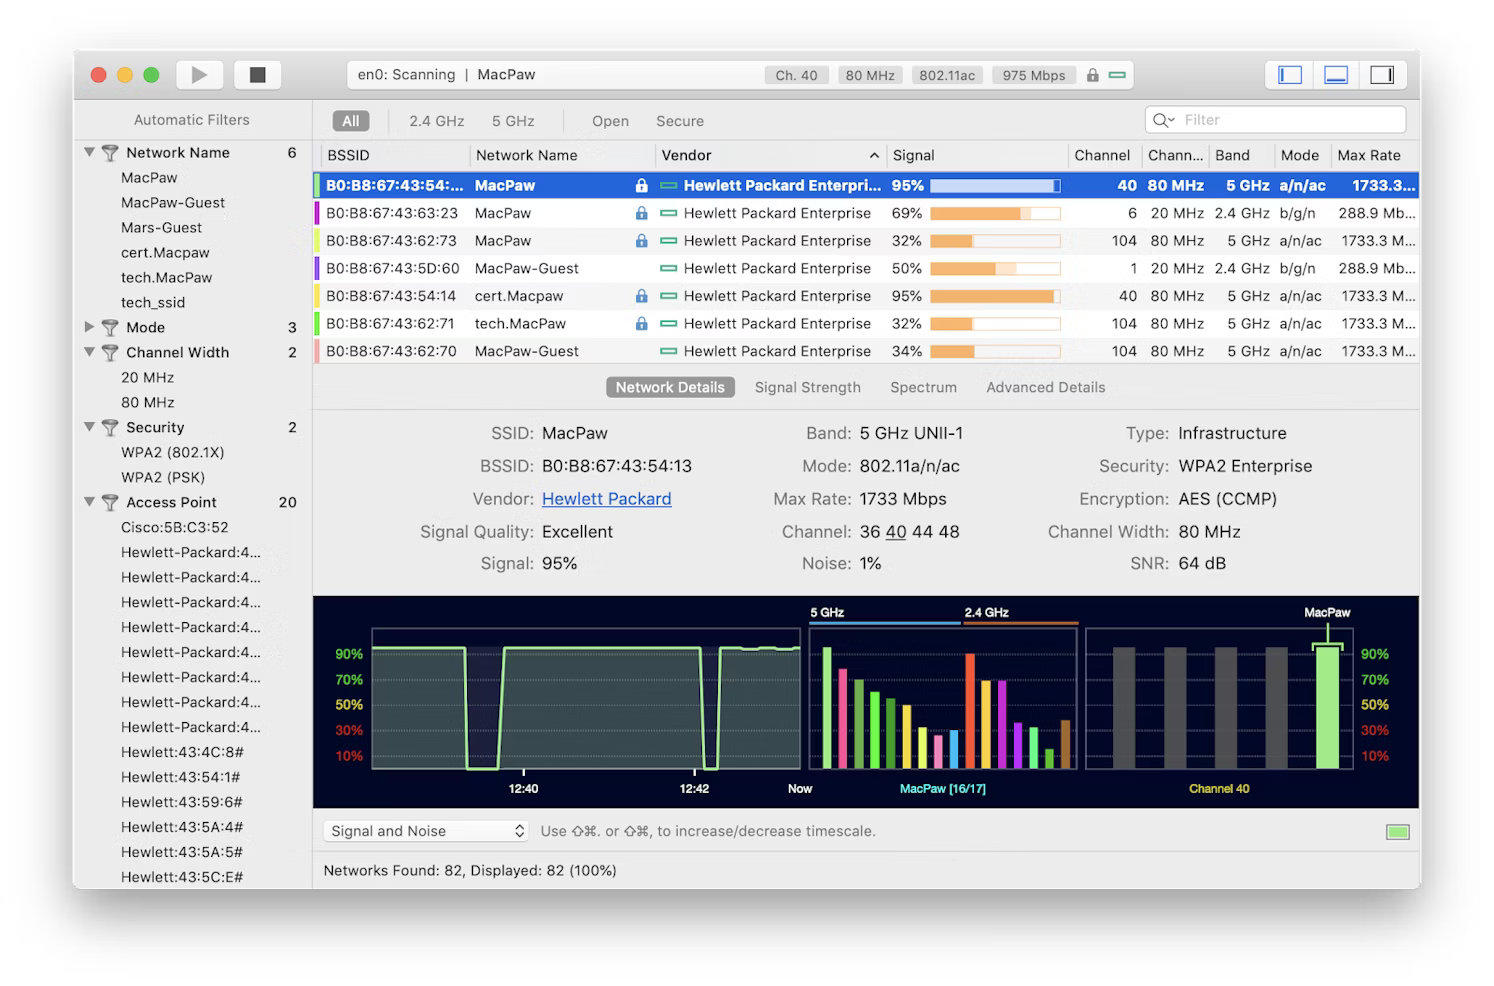Select WPA2 (PSK) security filter
The width and height of the screenshot is (1494, 986).
pyautogui.click(x=163, y=478)
